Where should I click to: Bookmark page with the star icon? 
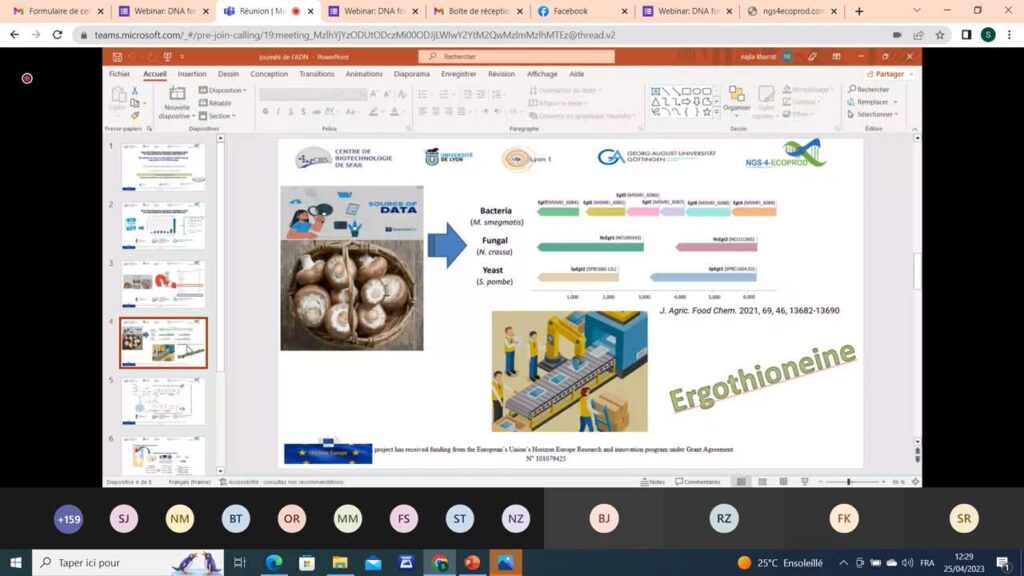pyautogui.click(x=939, y=34)
